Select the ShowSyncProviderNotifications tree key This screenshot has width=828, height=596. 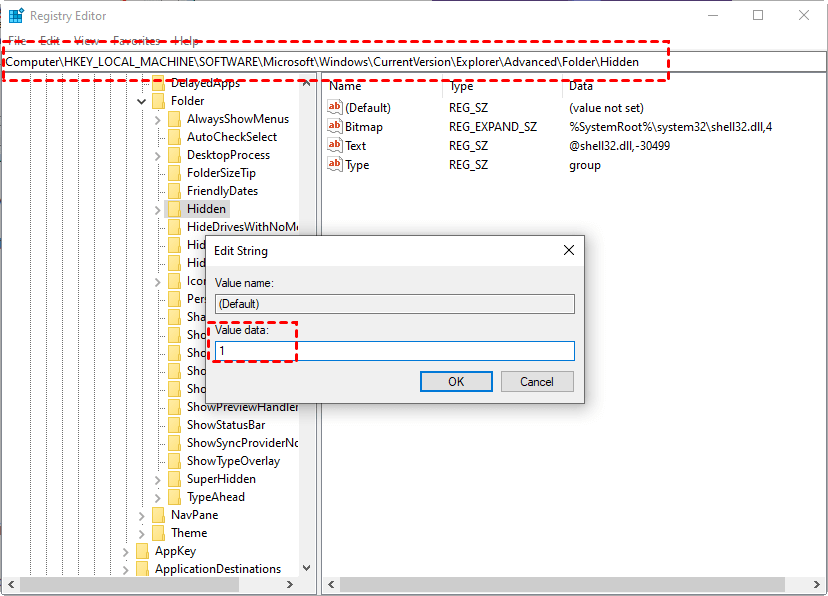point(242,442)
